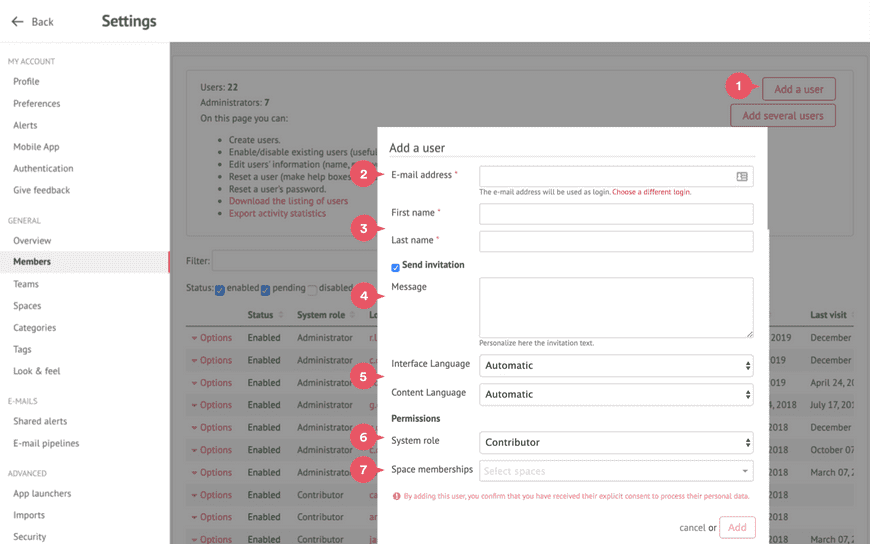The width and height of the screenshot is (870, 544).
Task: Expand Options in the April 24 row
Action: [x=212, y=382]
